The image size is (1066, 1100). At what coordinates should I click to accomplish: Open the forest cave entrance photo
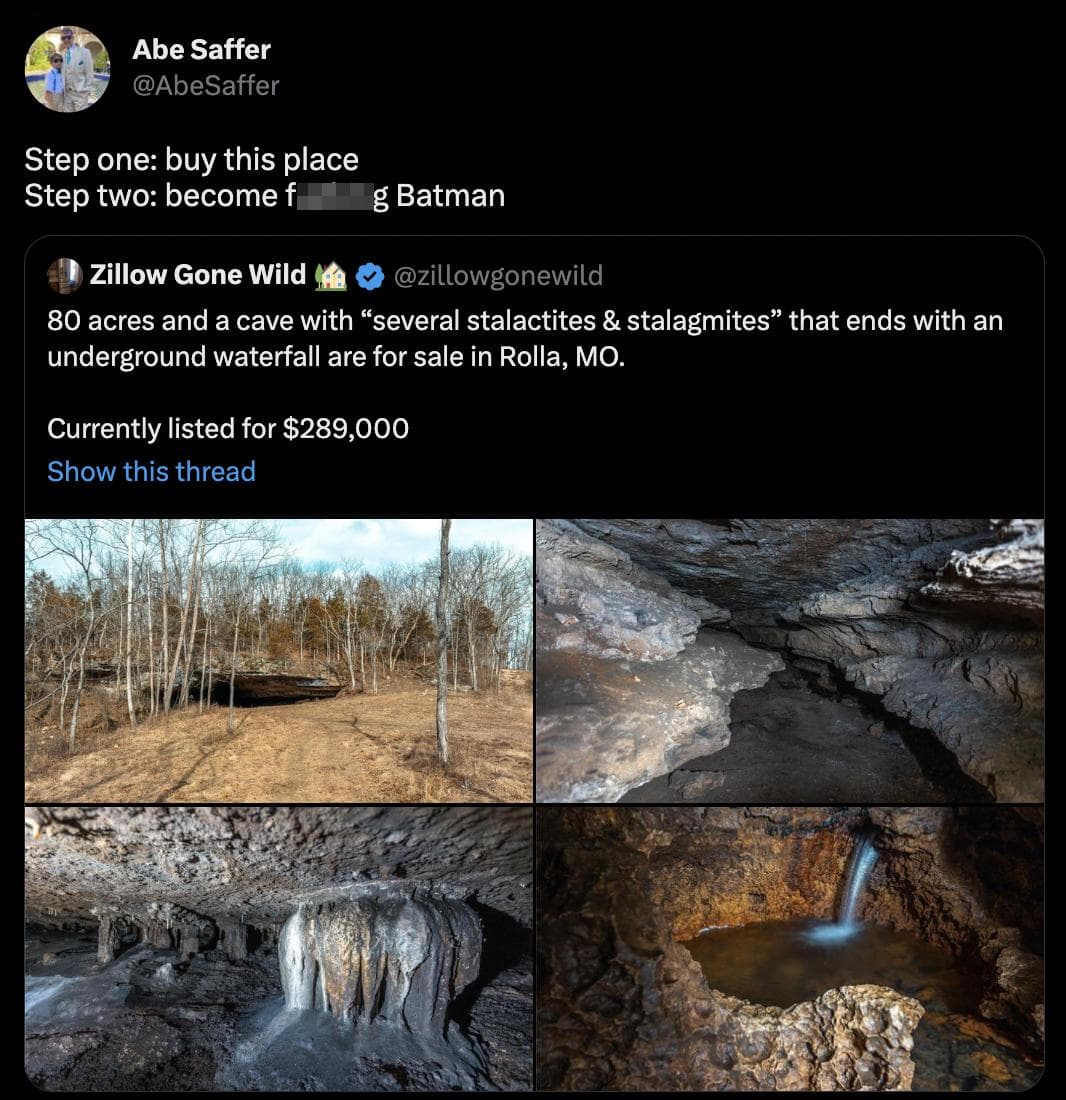(280, 658)
